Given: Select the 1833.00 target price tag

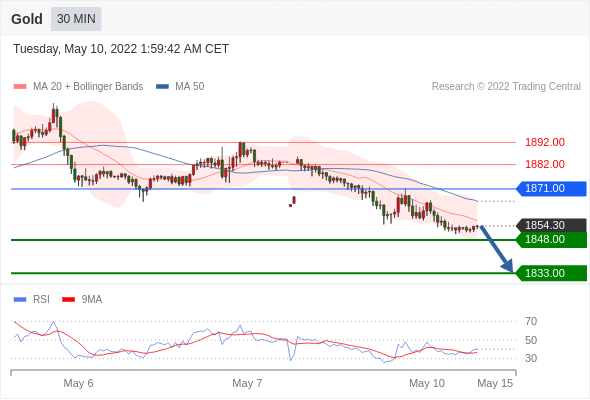Looking at the screenshot, I should (551, 273).
